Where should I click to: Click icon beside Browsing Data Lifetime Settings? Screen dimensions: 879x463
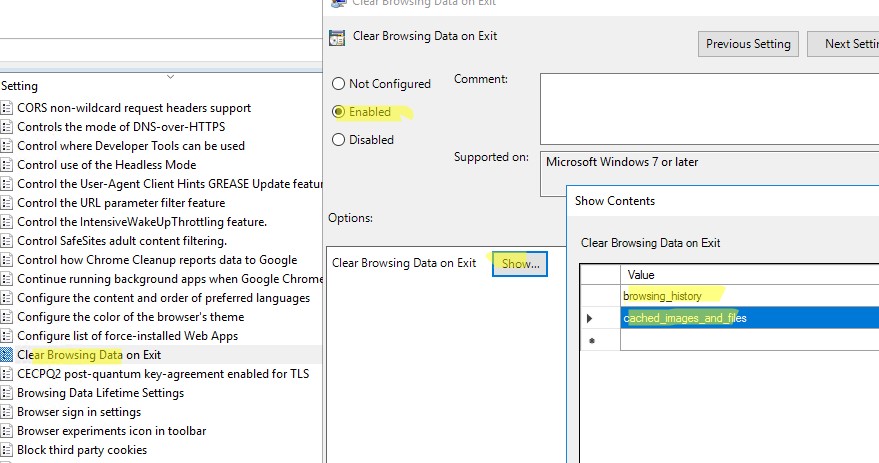(x=6, y=393)
